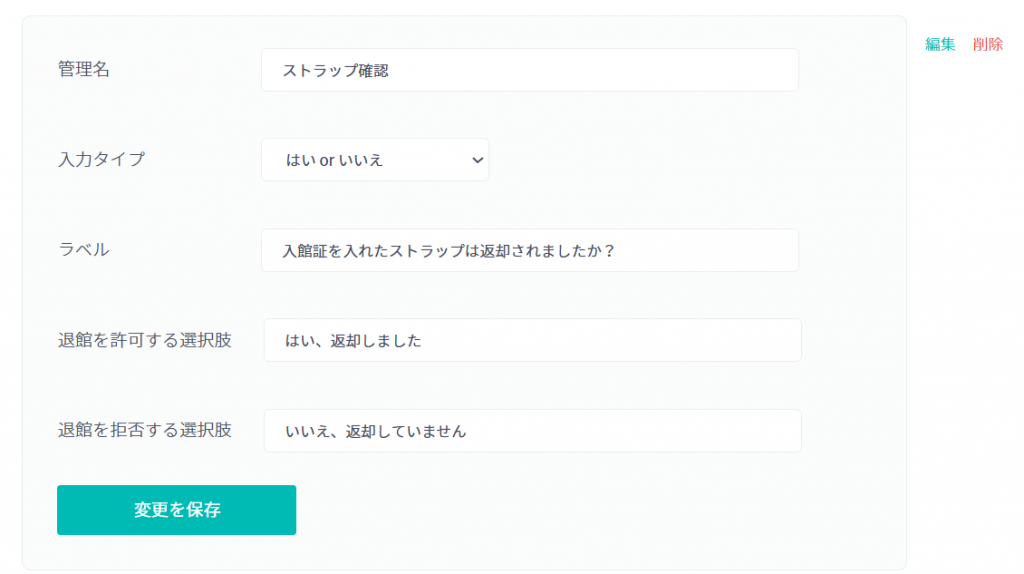Open the はい or いいえ input type dropdown

[375, 160]
